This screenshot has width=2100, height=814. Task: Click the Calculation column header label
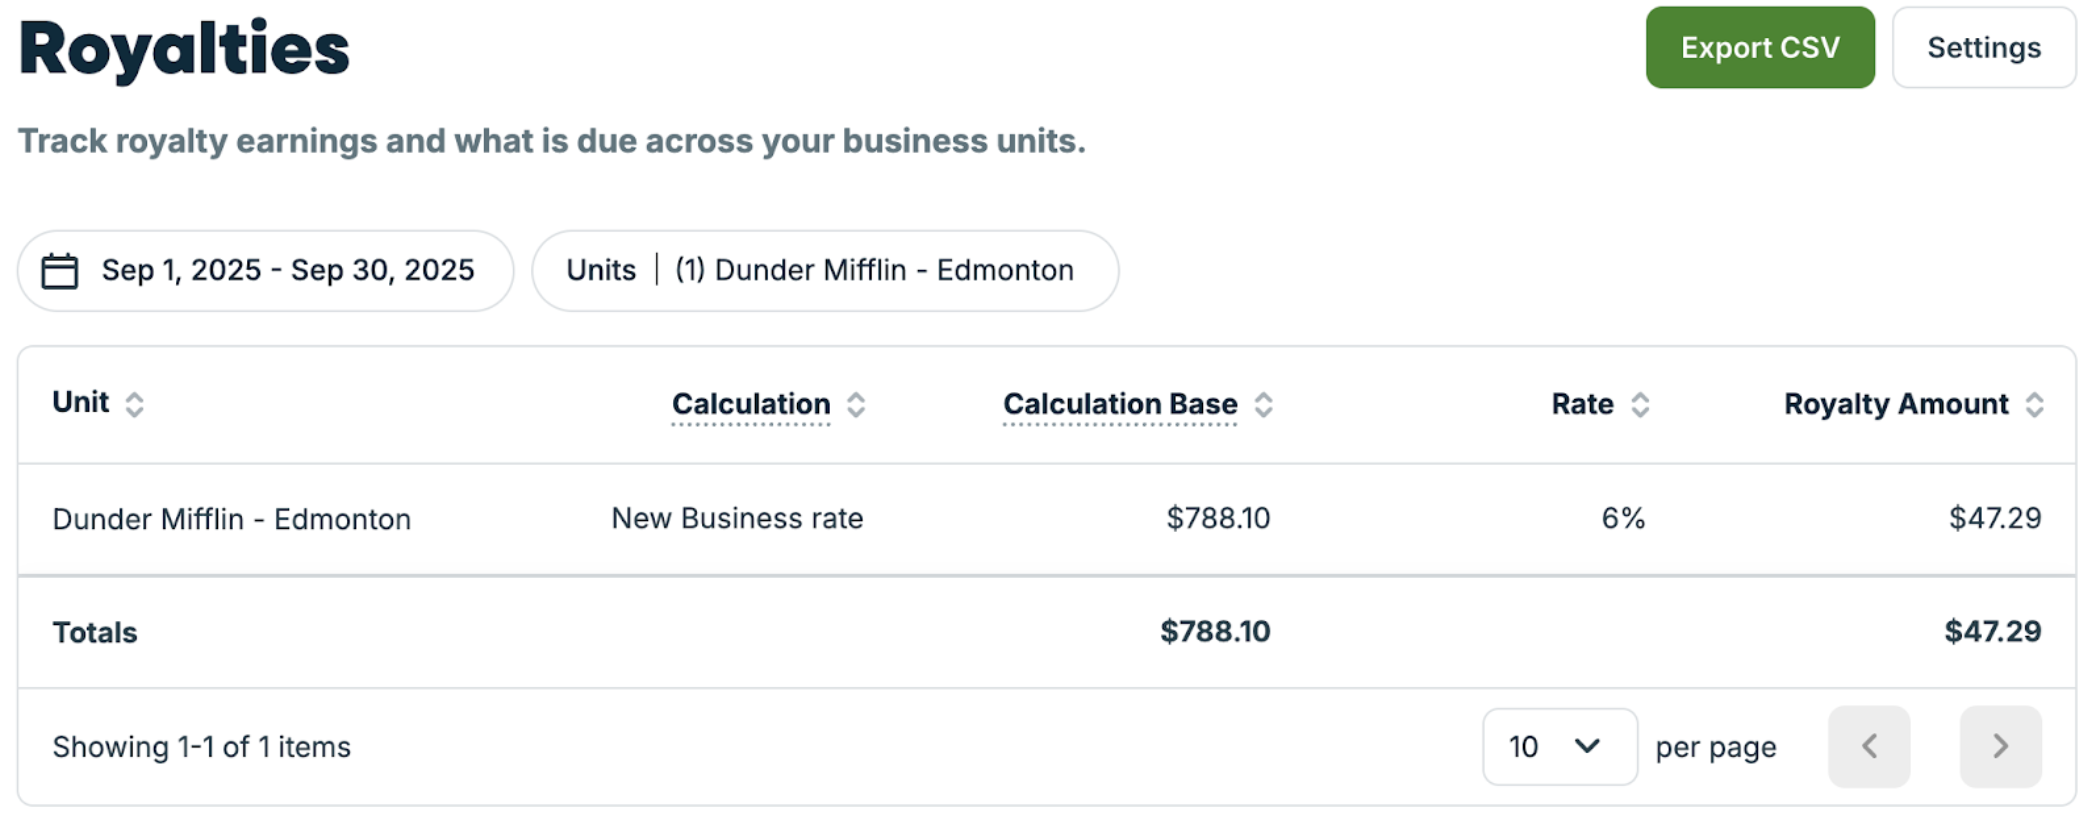(x=751, y=404)
